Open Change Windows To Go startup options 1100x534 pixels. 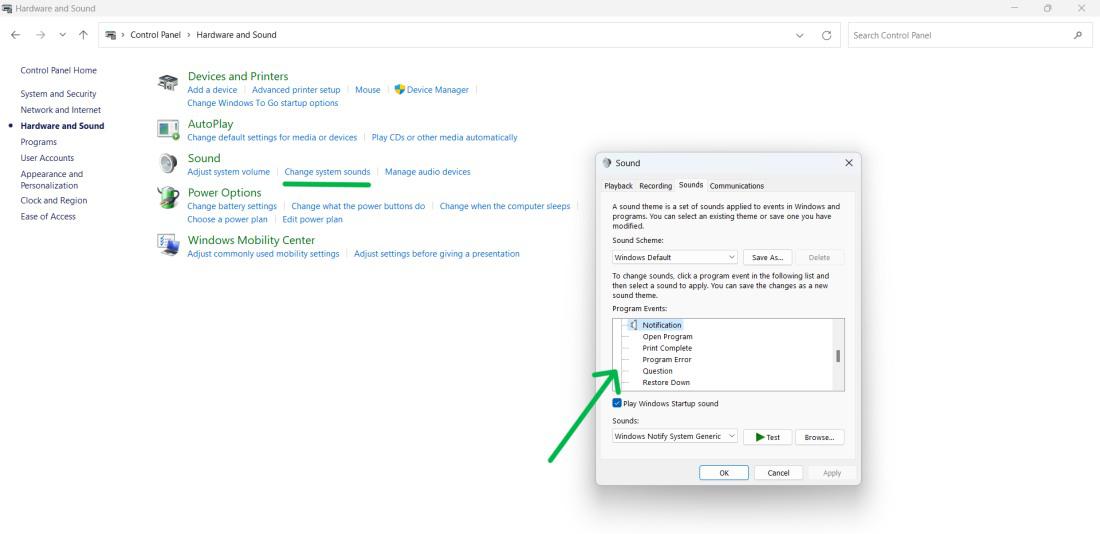(262, 103)
